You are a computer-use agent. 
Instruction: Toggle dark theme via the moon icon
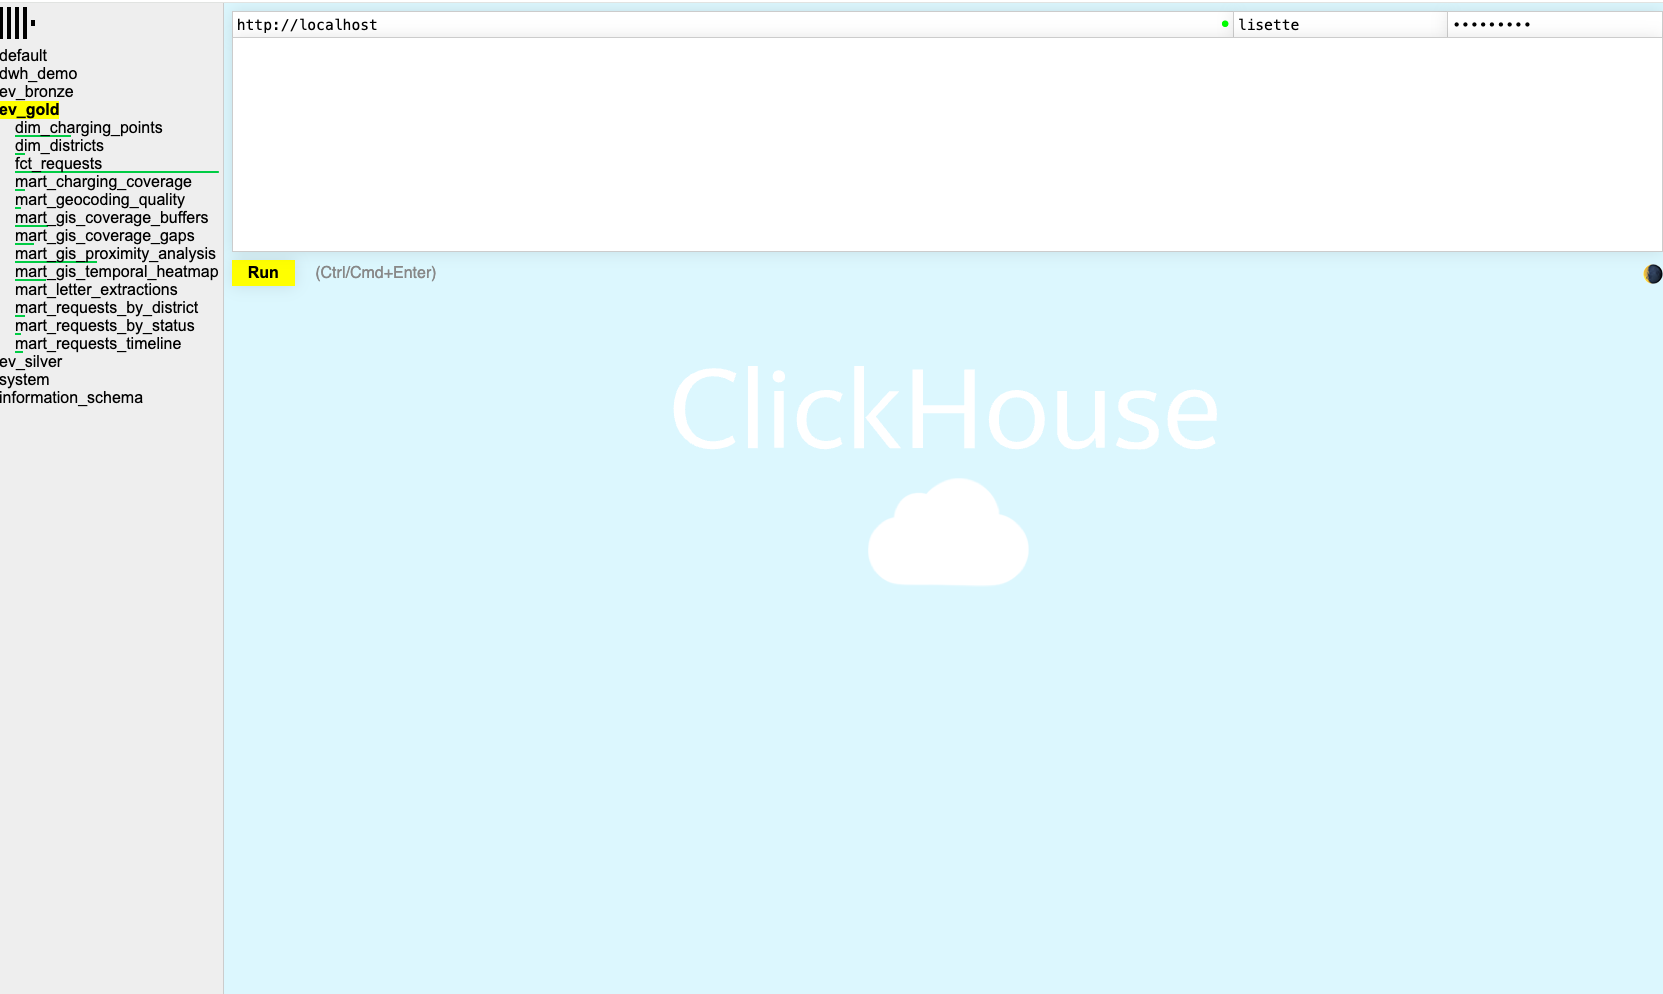tap(1653, 273)
